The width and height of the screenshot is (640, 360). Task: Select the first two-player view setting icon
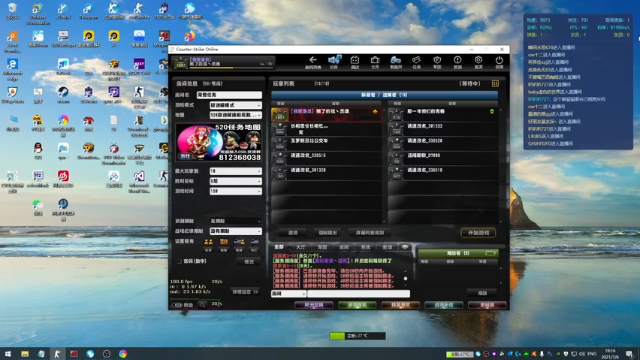[x=209, y=242]
